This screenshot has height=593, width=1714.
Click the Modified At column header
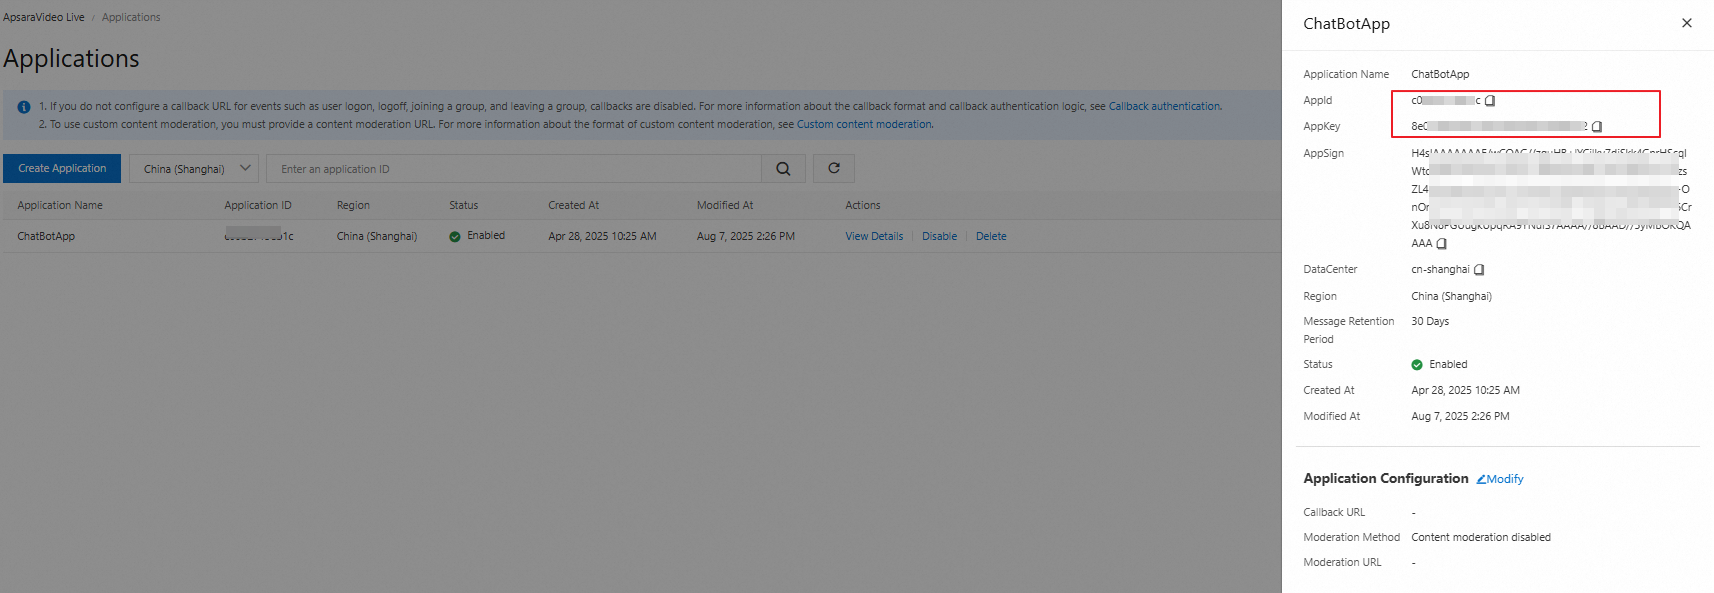(725, 205)
